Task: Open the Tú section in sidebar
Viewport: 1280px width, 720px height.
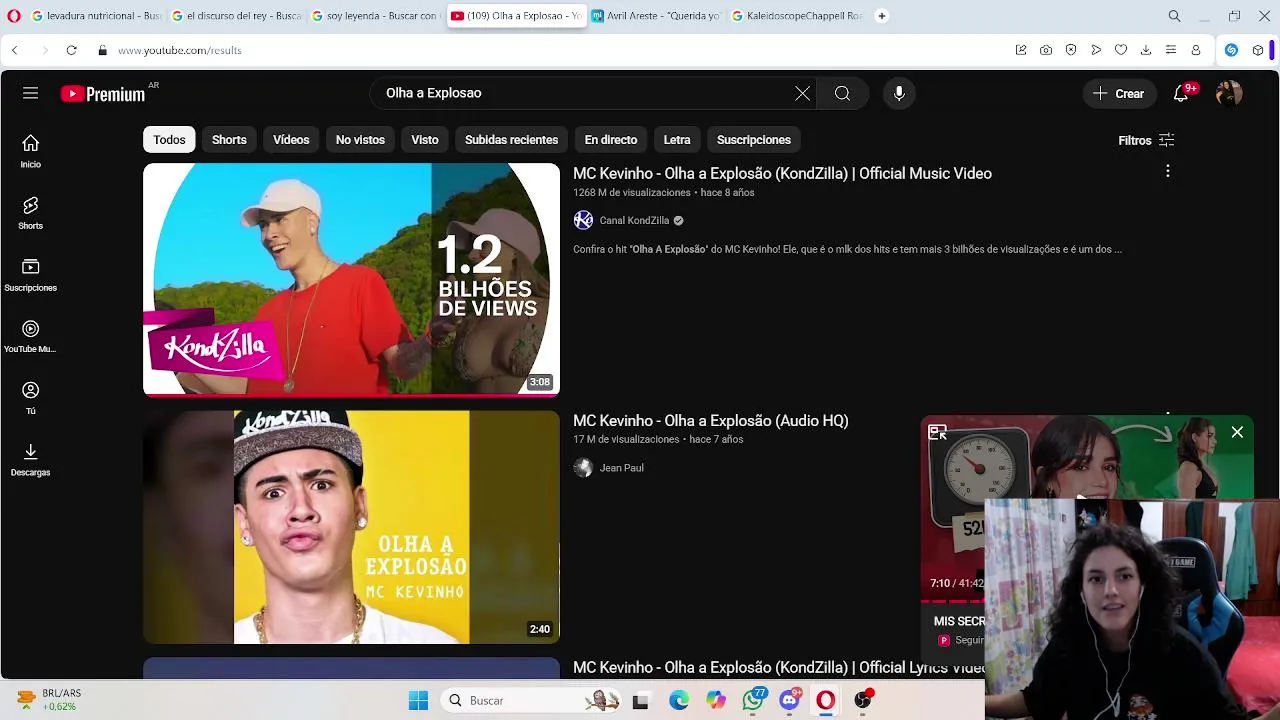Action: tap(30, 398)
